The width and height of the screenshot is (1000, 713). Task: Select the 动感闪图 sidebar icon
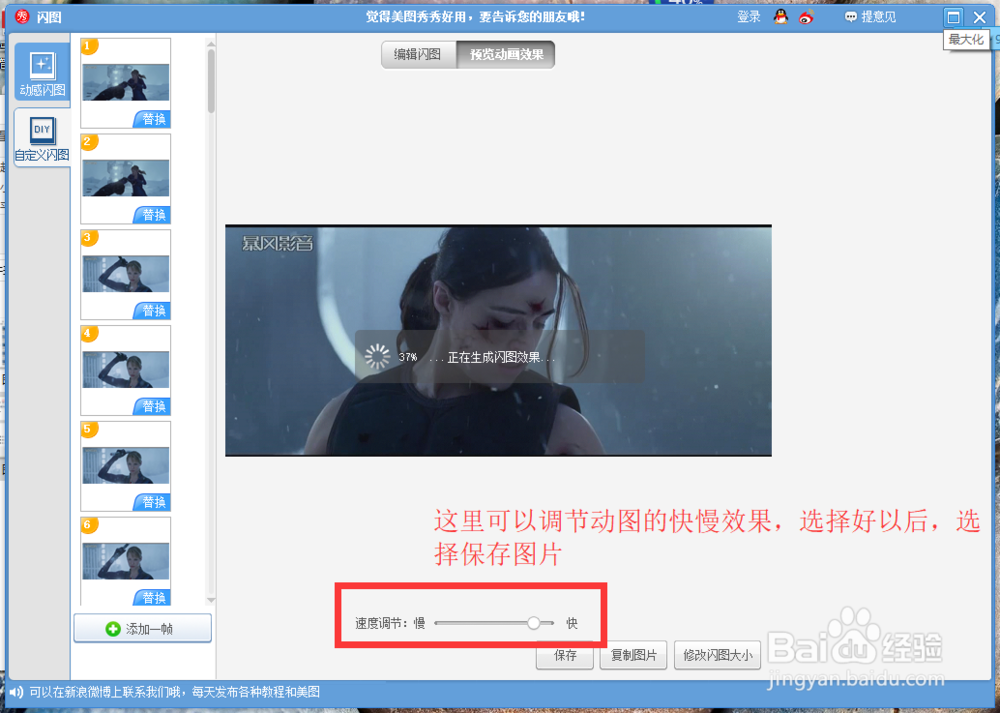point(42,72)
